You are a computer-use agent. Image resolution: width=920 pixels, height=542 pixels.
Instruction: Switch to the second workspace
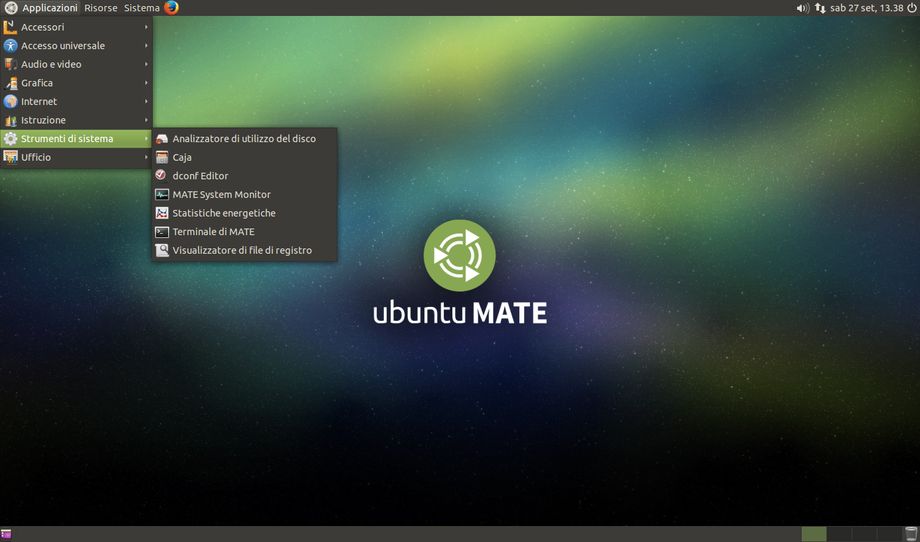(840, 534)
